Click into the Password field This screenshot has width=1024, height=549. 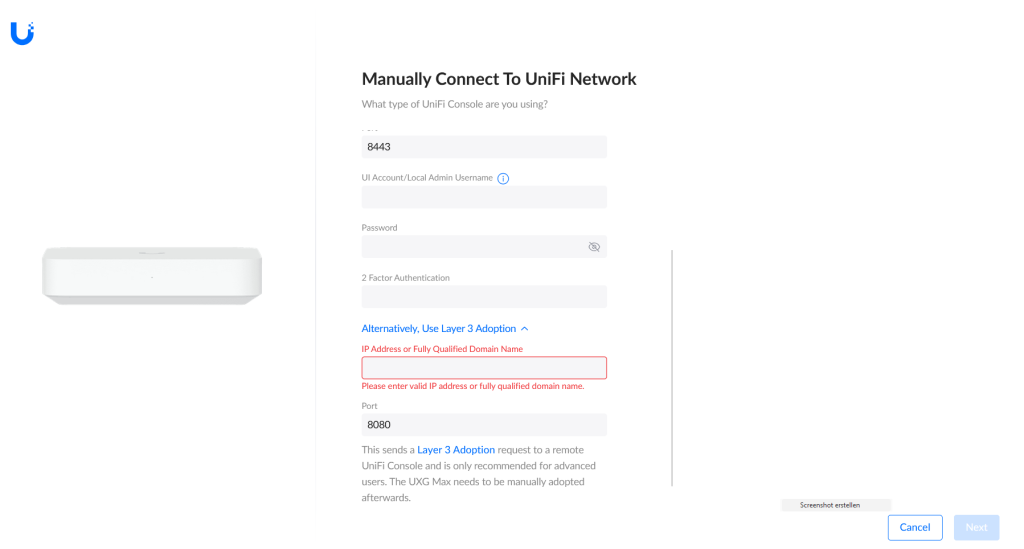coord(473,247)
